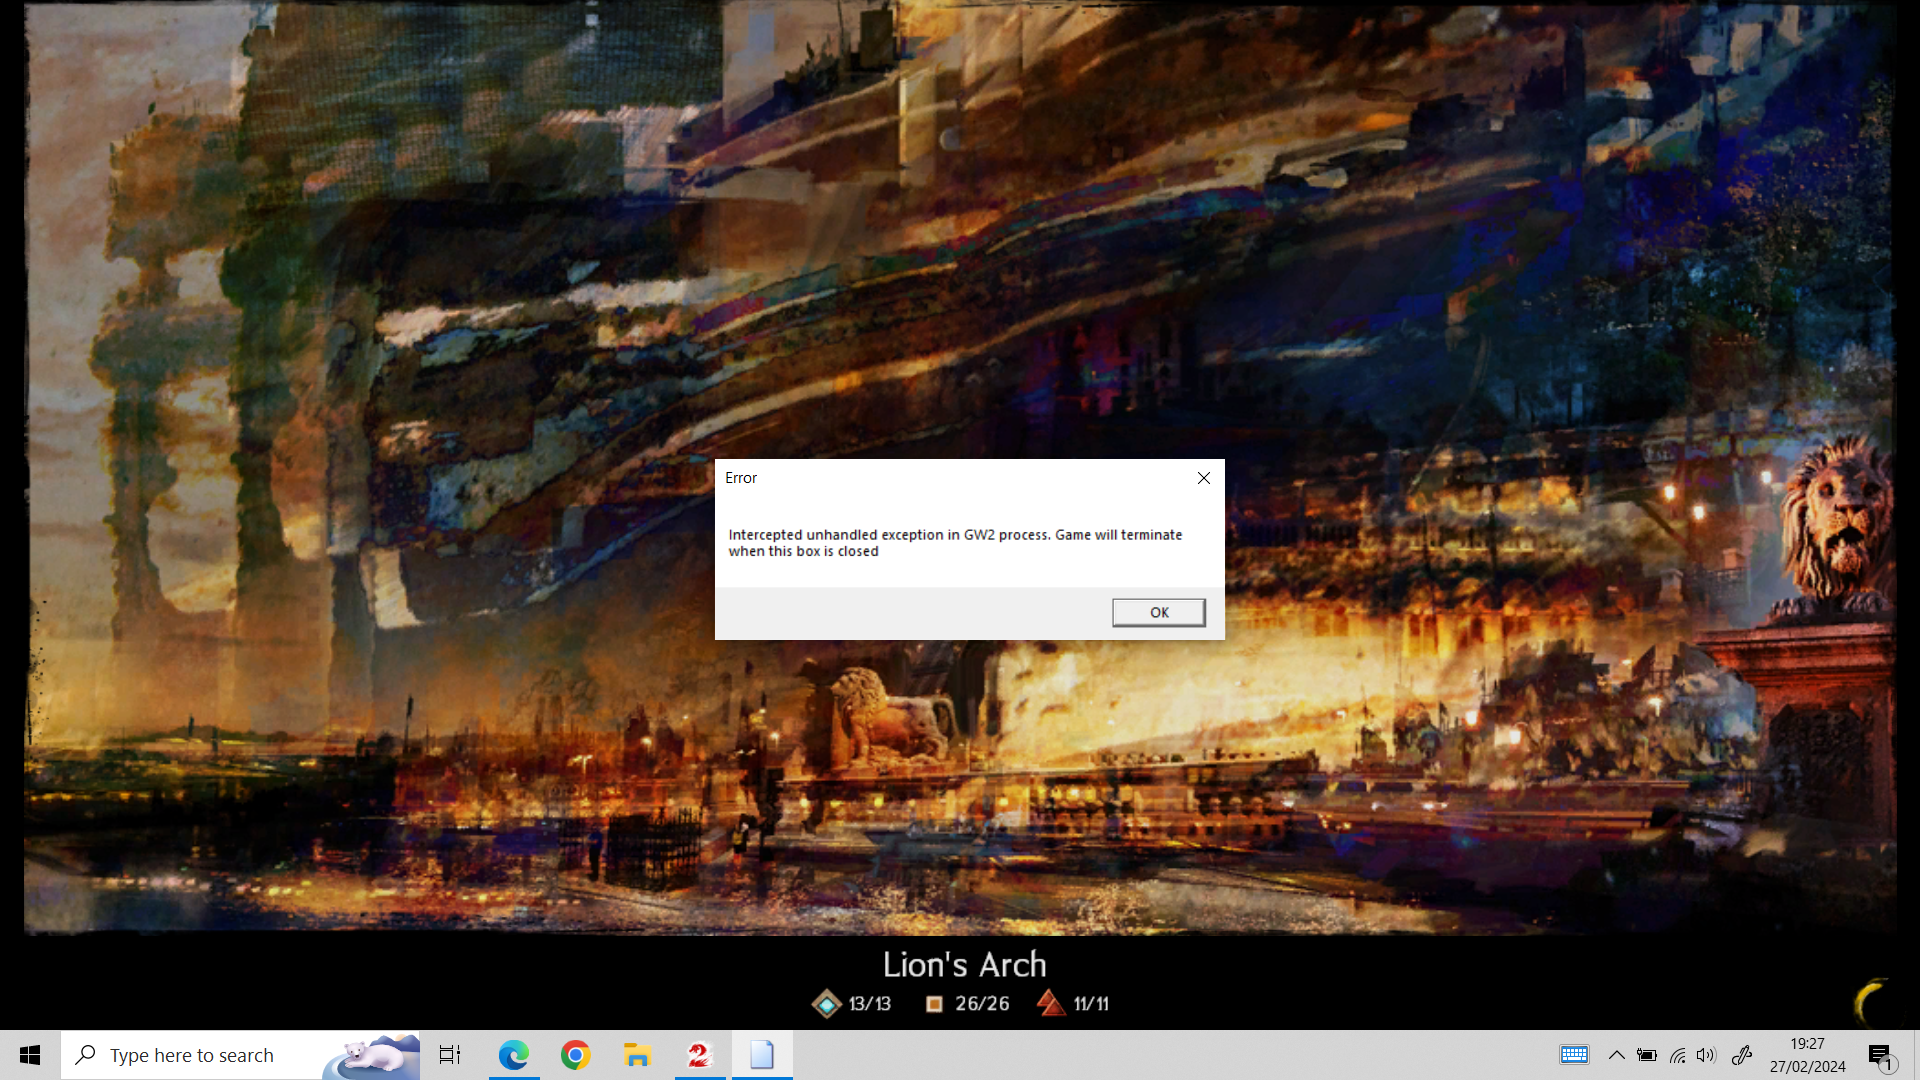The height and width of the screenshot is (1080, 1920).
Task: Open Task View from the taskbar
Action: point(450,1055)
